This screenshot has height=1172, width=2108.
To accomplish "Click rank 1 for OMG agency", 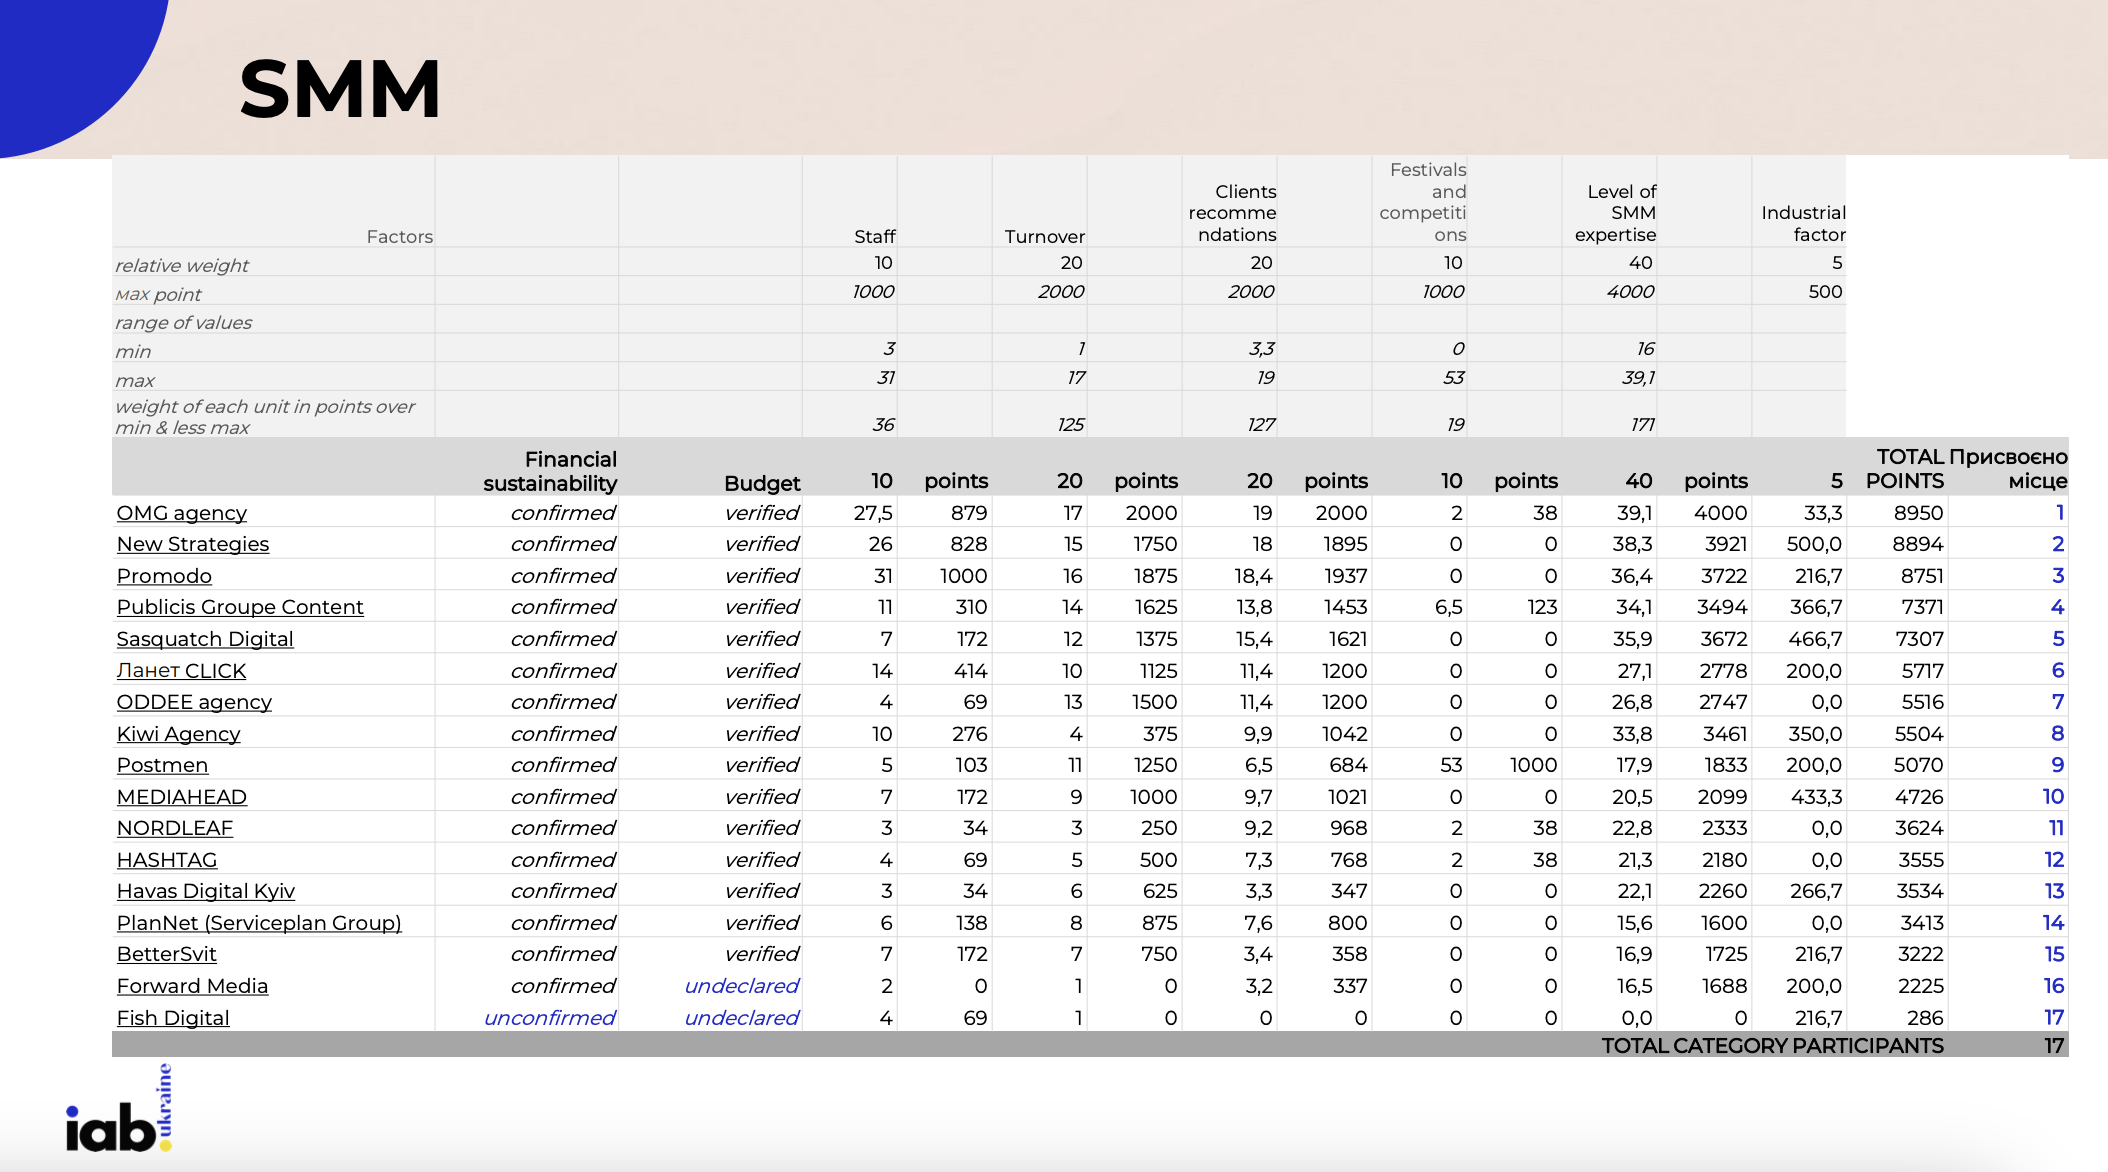I will [2060, 513].
